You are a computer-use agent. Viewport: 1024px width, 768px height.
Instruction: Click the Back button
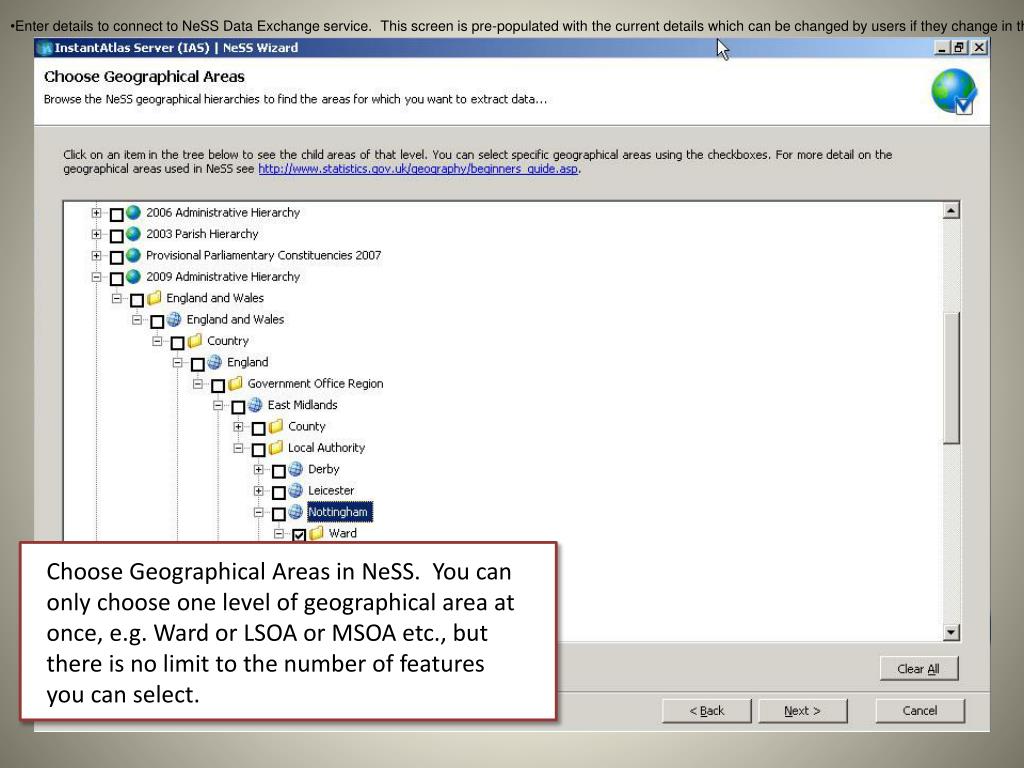tap(707, 711)
